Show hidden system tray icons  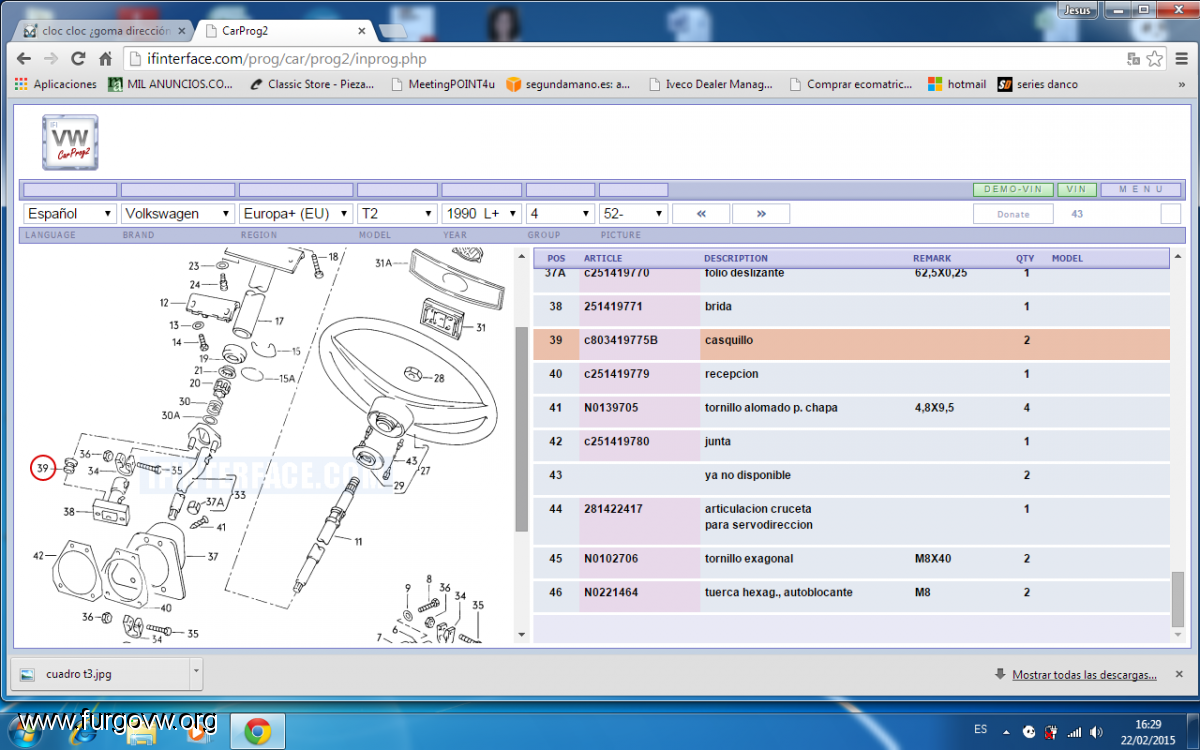coord(1006,731)
